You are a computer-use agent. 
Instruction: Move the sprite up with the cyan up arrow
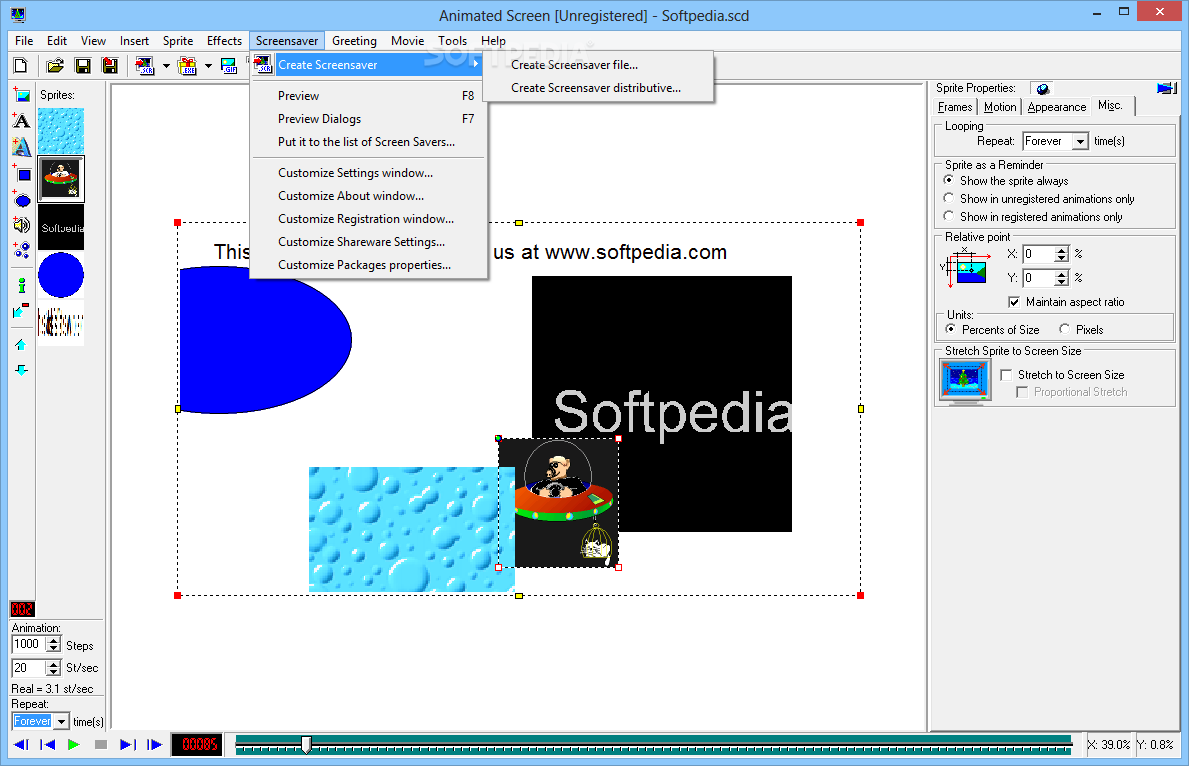21,344
